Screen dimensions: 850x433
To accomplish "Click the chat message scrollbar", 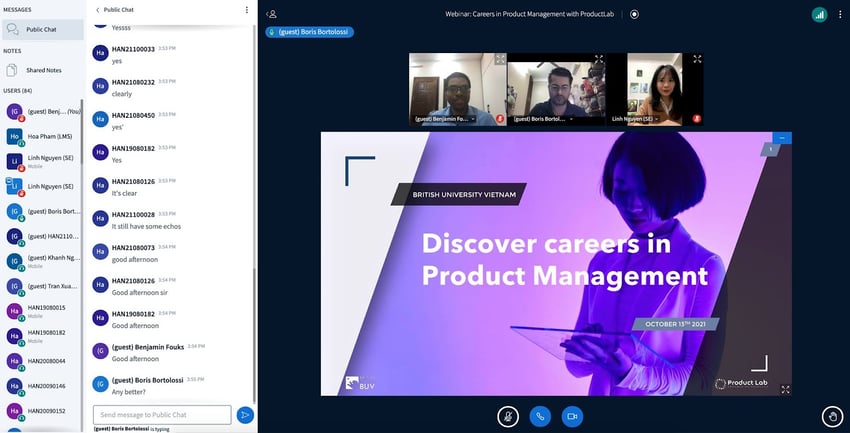I will [254, 335].
